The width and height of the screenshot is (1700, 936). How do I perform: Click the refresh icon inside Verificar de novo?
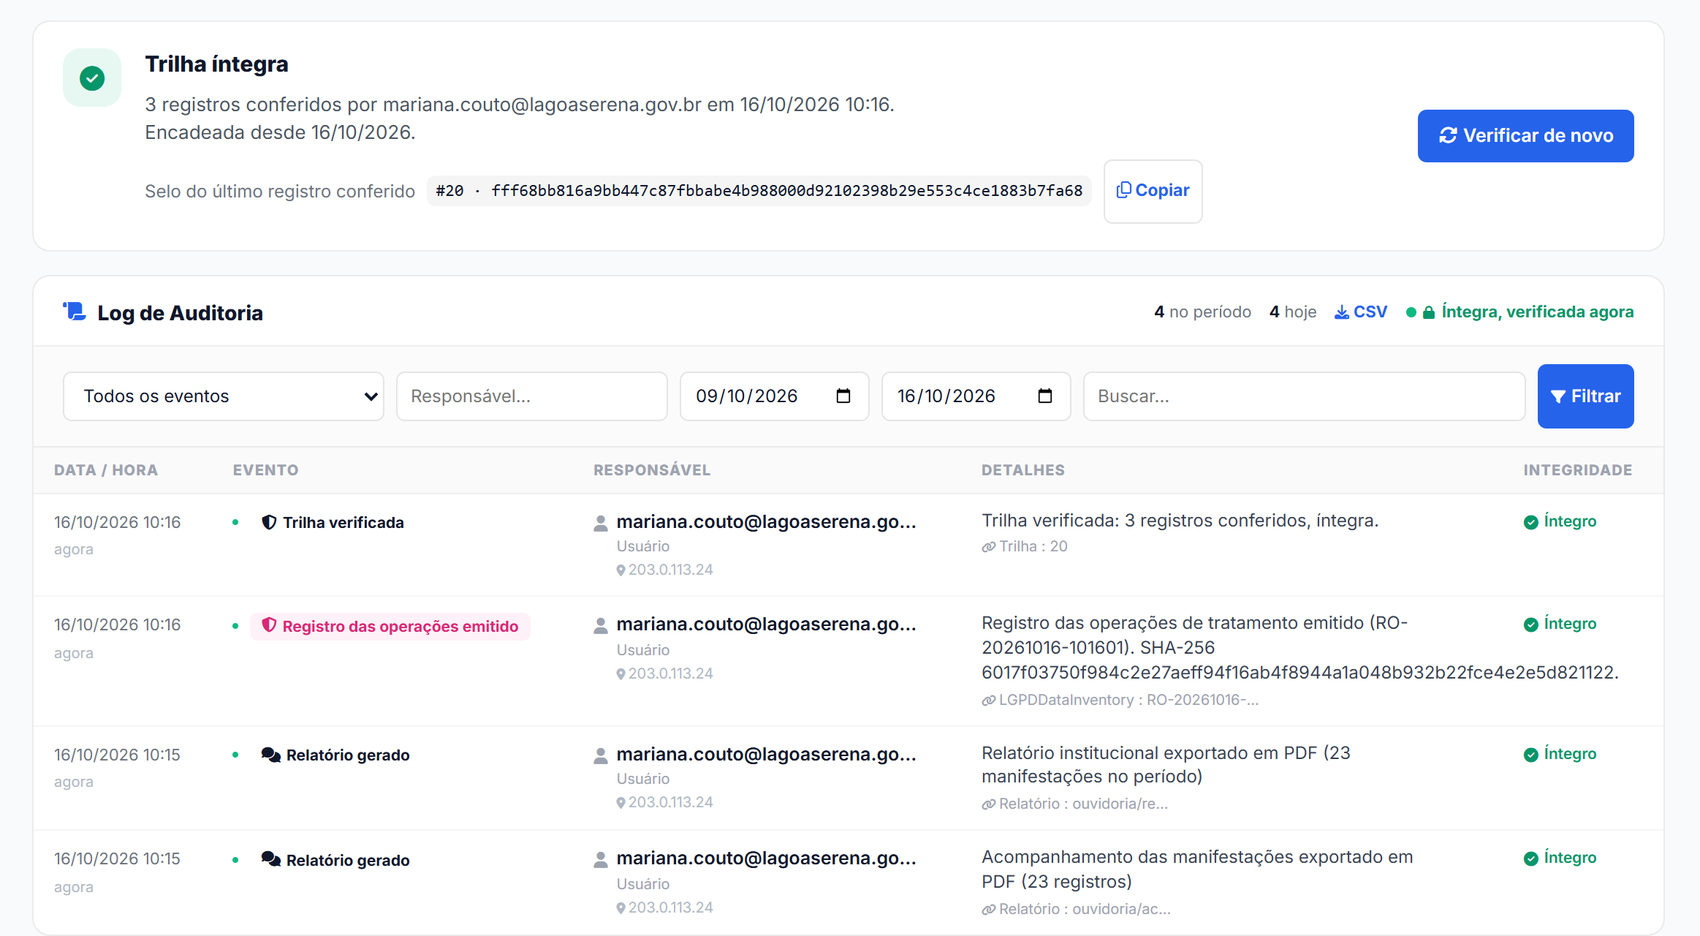tap(1448, 135)
